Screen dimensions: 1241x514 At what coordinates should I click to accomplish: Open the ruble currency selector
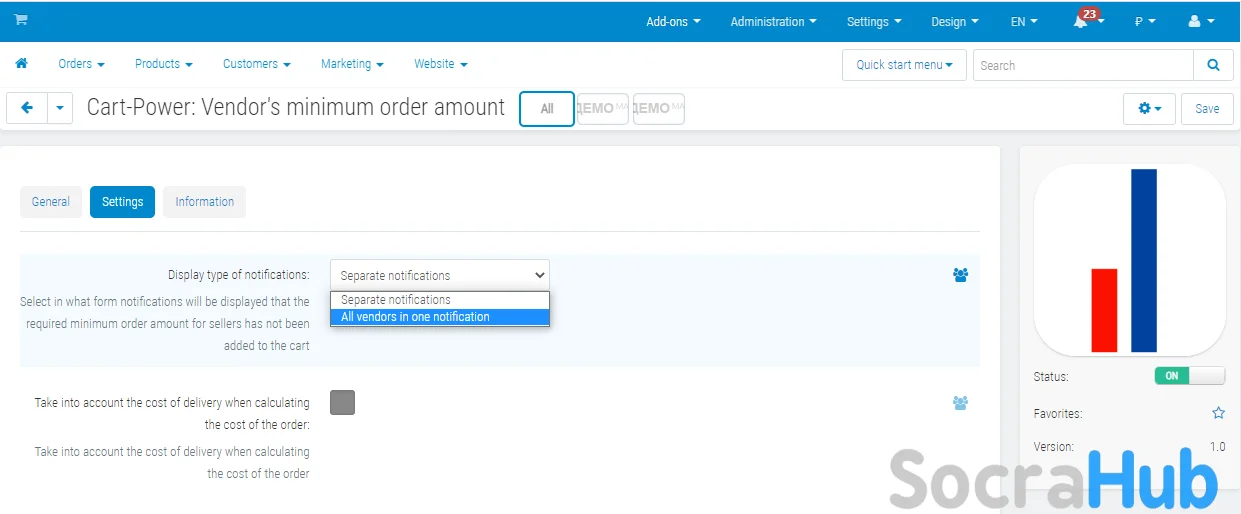tap(1145, 21)
